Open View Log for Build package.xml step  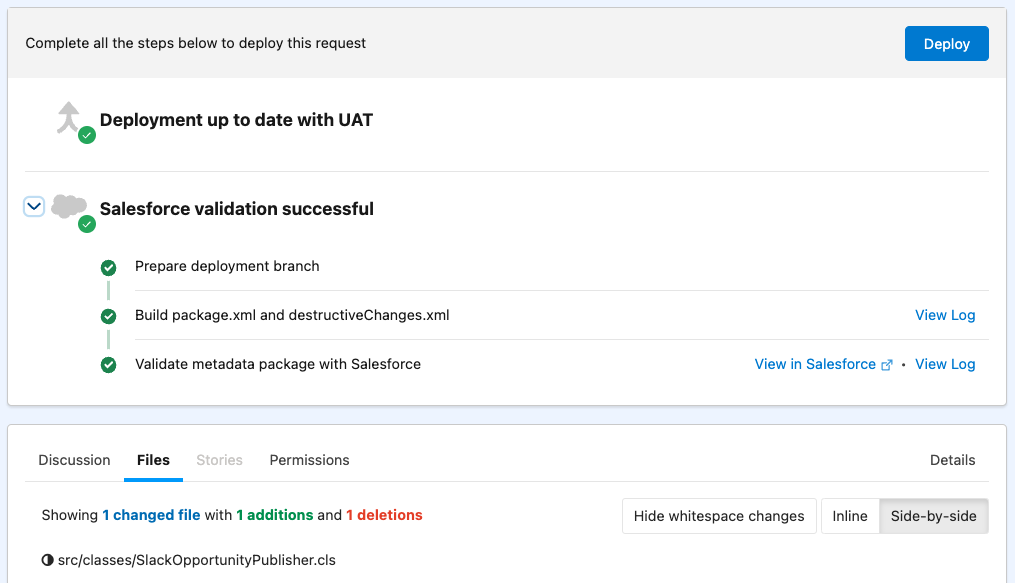coord(944,315)
